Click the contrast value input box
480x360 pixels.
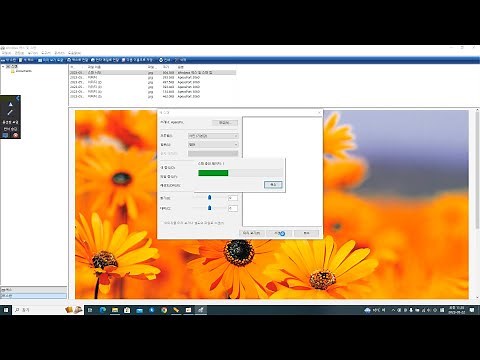click(x=233, y=208)
